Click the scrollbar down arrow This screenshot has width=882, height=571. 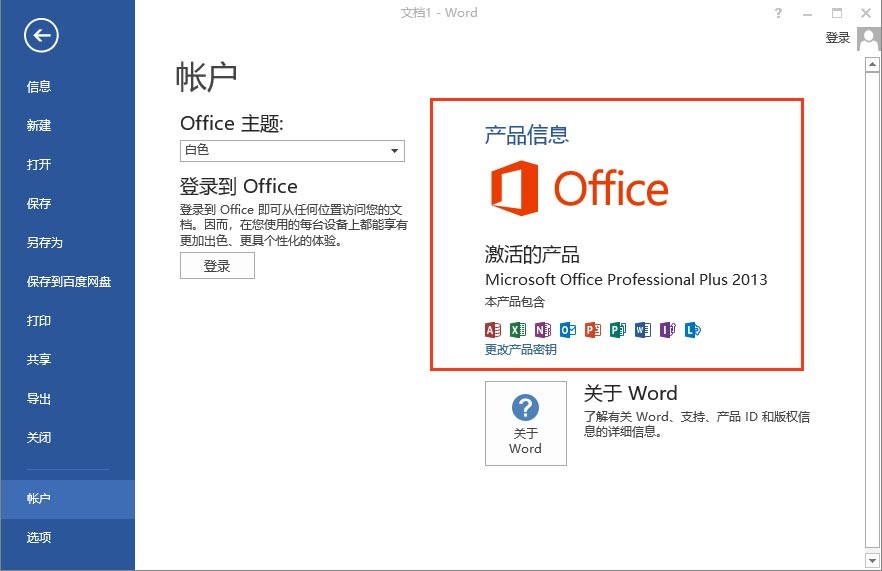click(872, 561)
